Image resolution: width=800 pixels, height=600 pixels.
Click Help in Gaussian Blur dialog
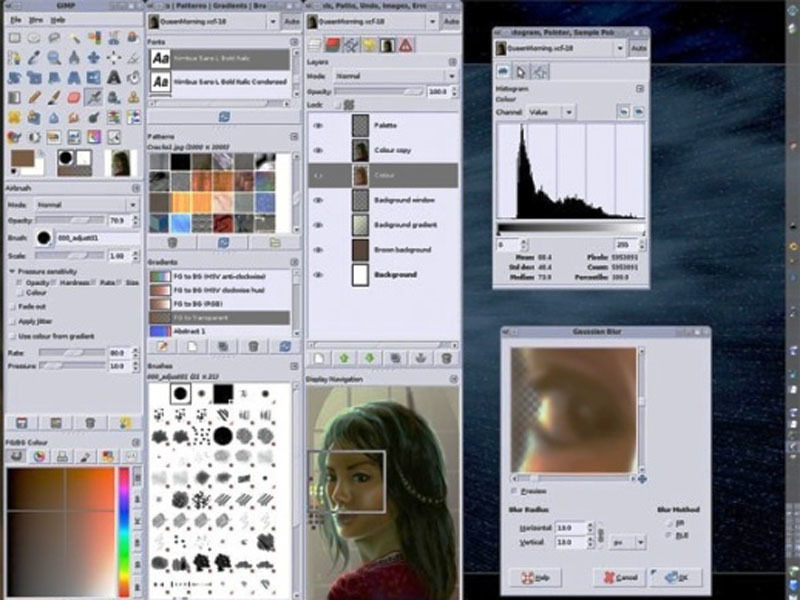click(x=535, y=577)
